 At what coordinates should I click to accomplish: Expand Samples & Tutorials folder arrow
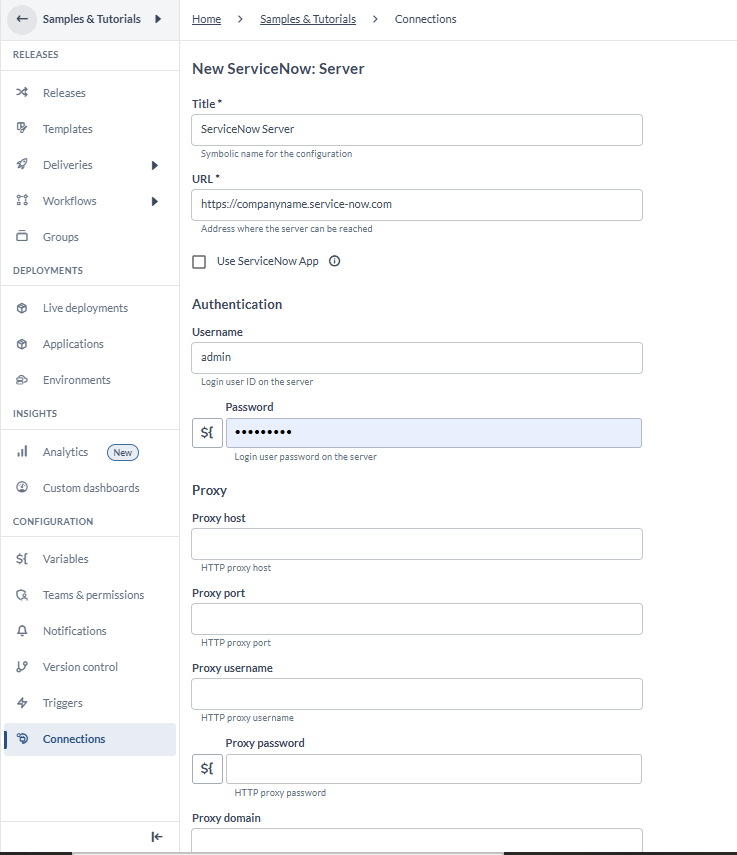[158, 19]
